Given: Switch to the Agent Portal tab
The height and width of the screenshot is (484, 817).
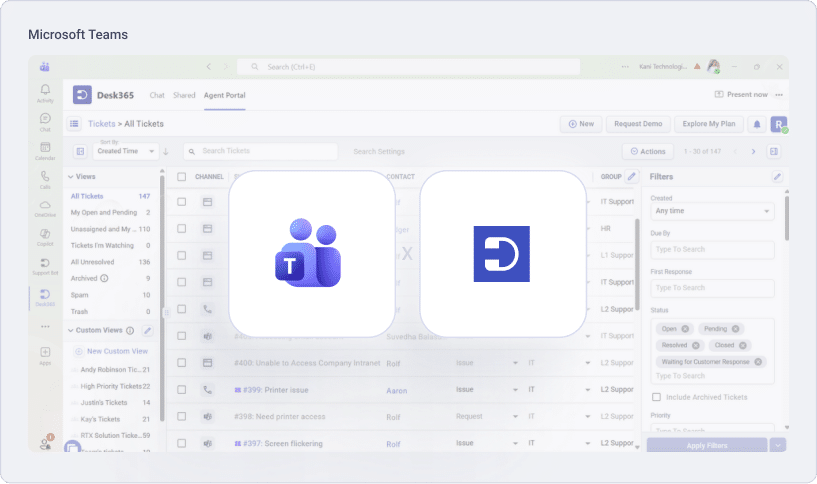Looking at the screenshot, I should (225, 95).
